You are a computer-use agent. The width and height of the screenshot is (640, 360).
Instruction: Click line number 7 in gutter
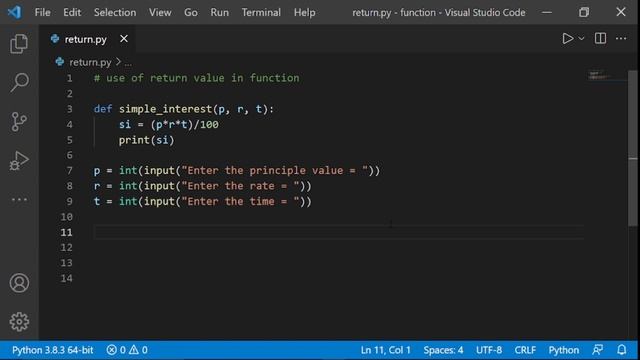(69, 170)
